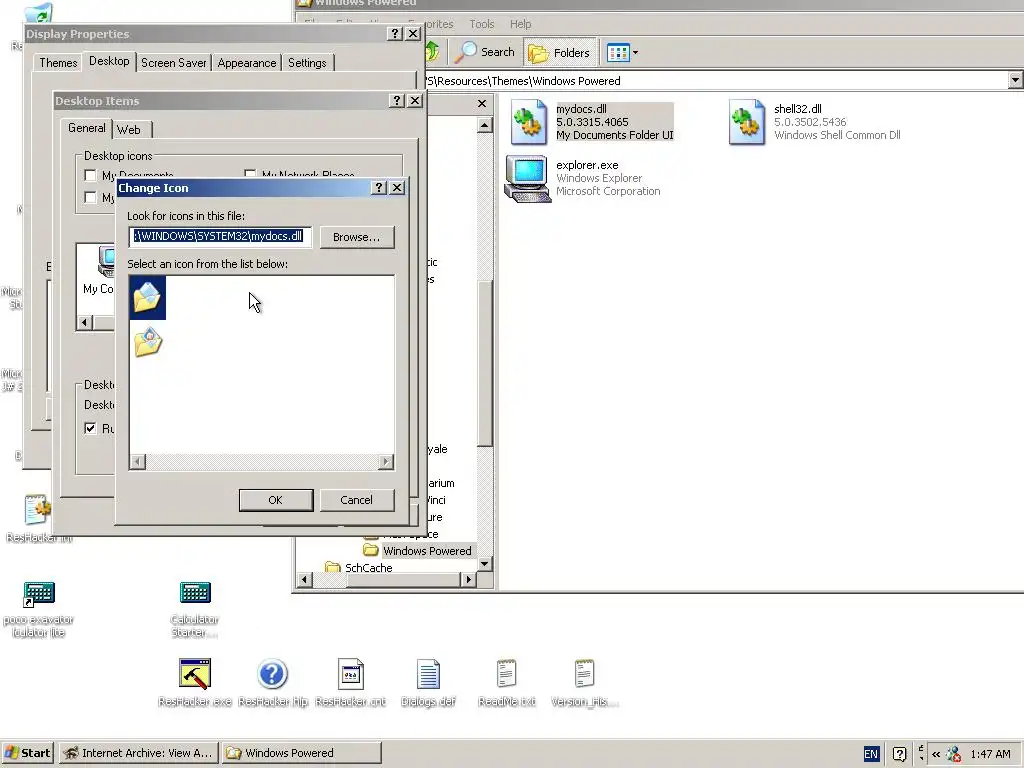Viewport: 1024px width, 768px height.
Task: Toggle the Folders toolbar button
Action: 559,52
